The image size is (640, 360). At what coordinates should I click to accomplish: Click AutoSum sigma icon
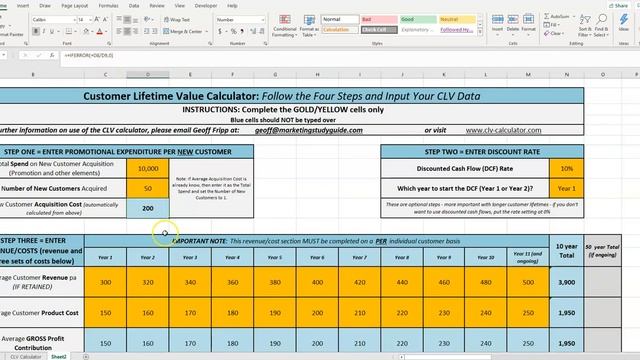pos(547,16)
